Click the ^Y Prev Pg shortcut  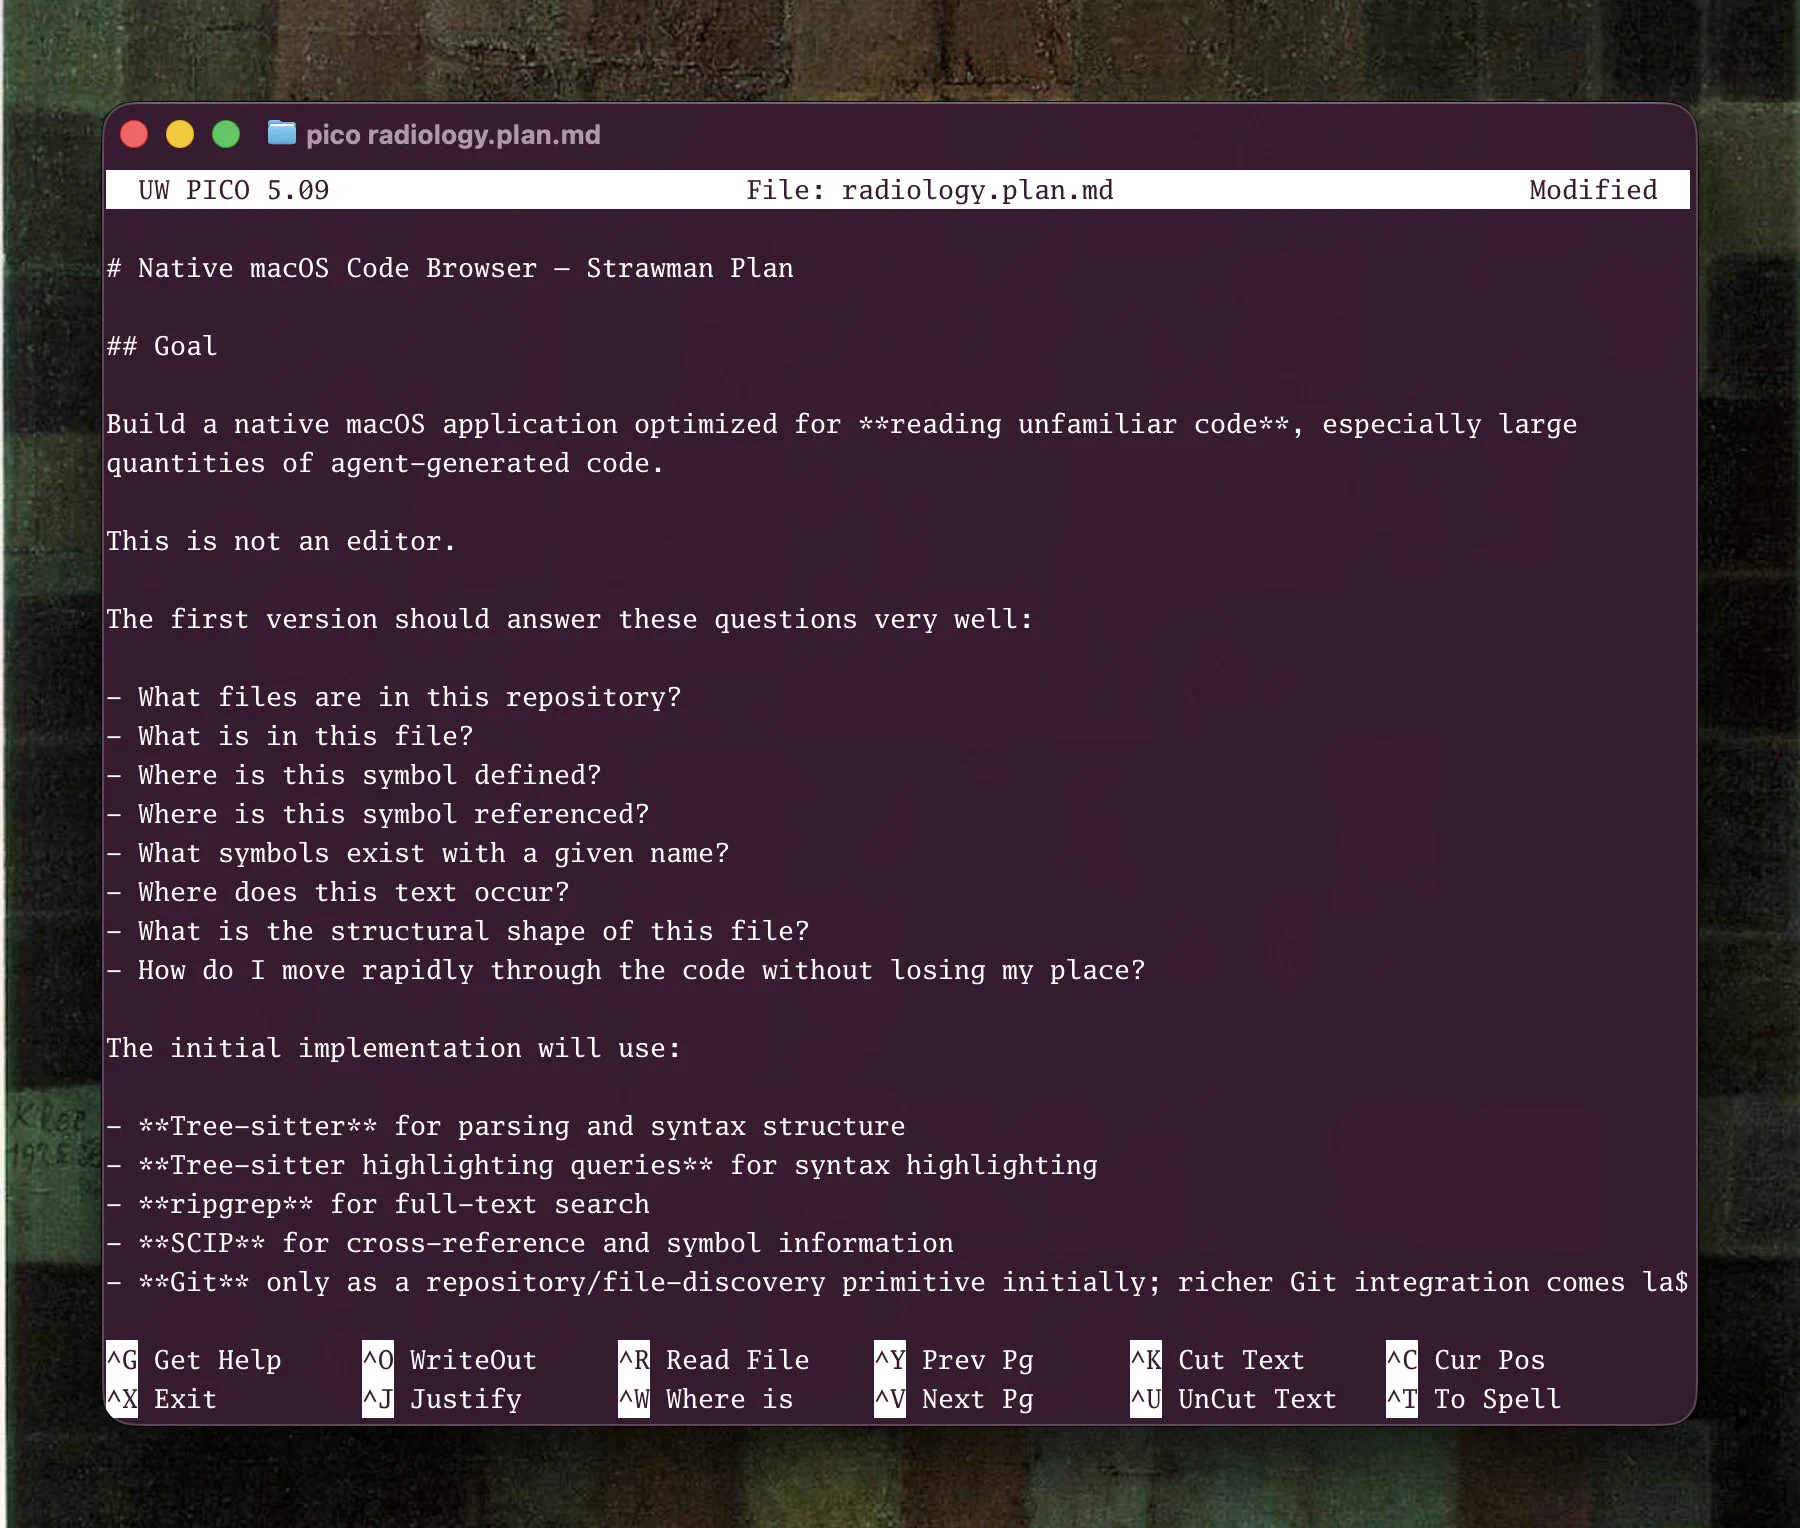point(954,1360)
